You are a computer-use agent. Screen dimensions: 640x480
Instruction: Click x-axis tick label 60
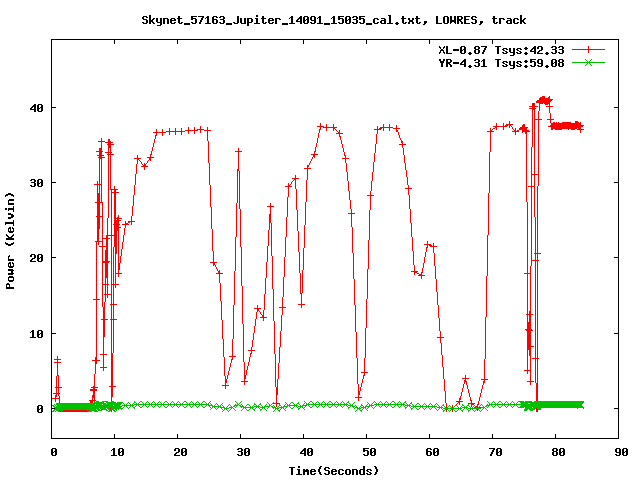pos(432,452)
